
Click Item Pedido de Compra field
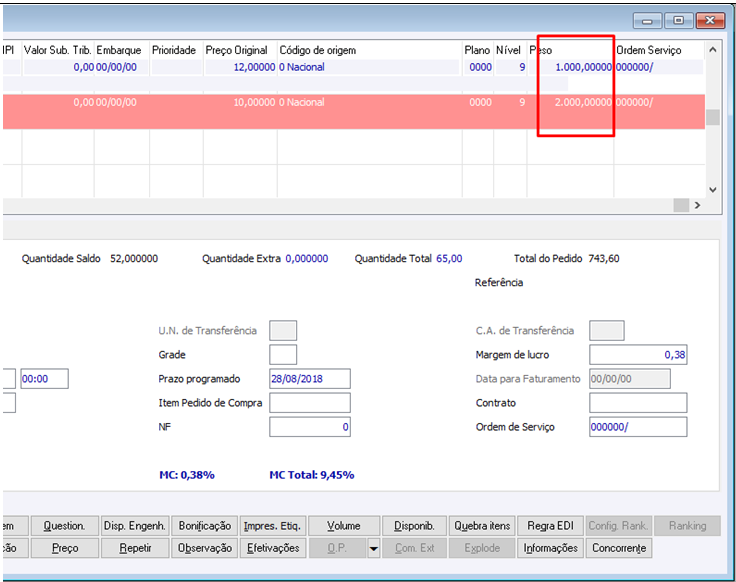pos(310,403)
